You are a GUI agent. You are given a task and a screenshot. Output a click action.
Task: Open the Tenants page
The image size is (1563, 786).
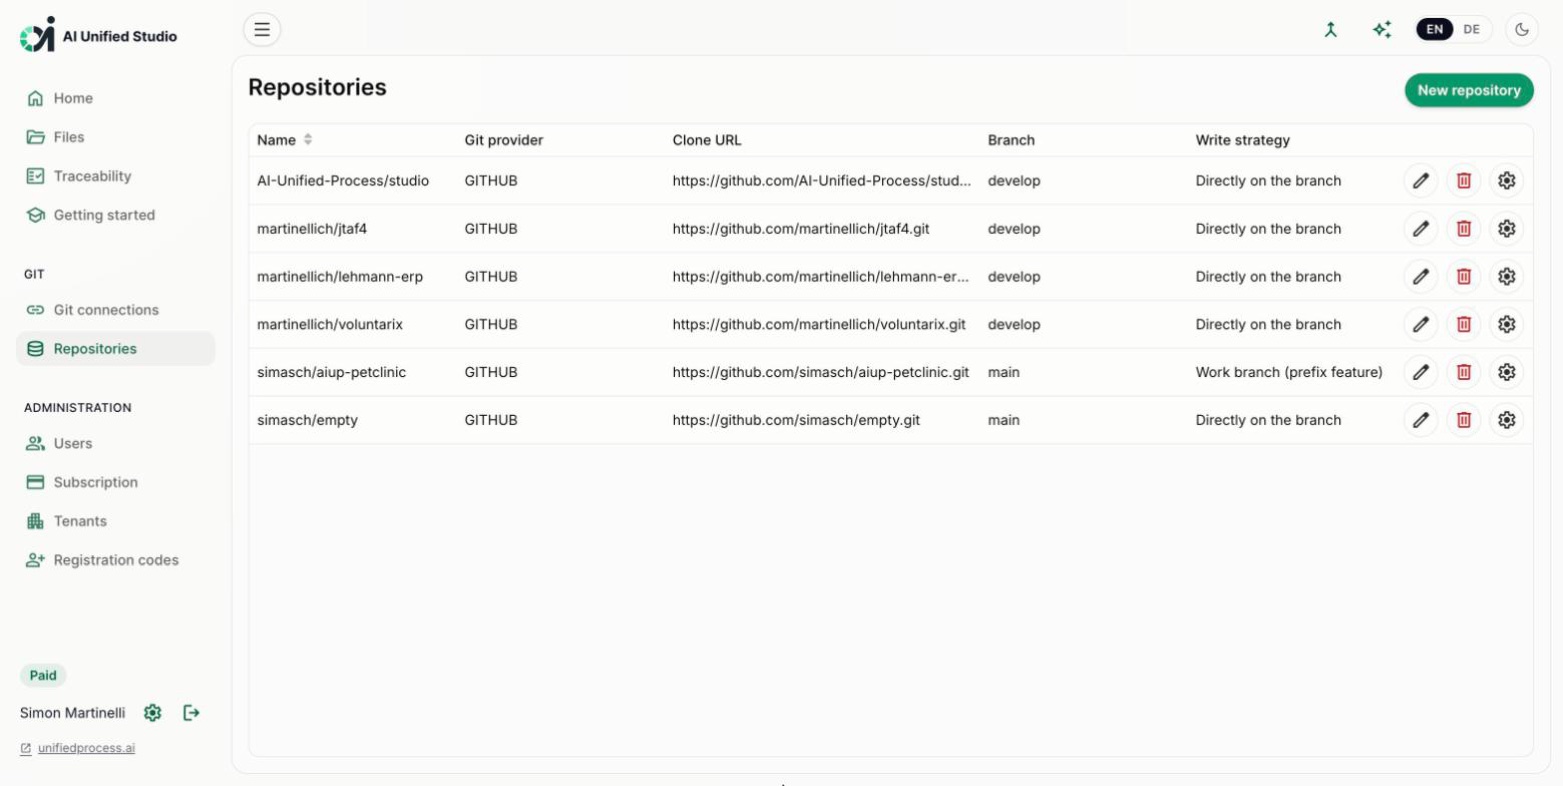[x=115, y=521]
